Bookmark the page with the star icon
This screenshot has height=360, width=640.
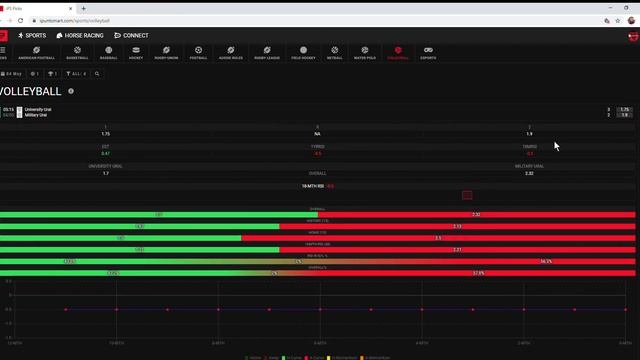pos(618,20)
